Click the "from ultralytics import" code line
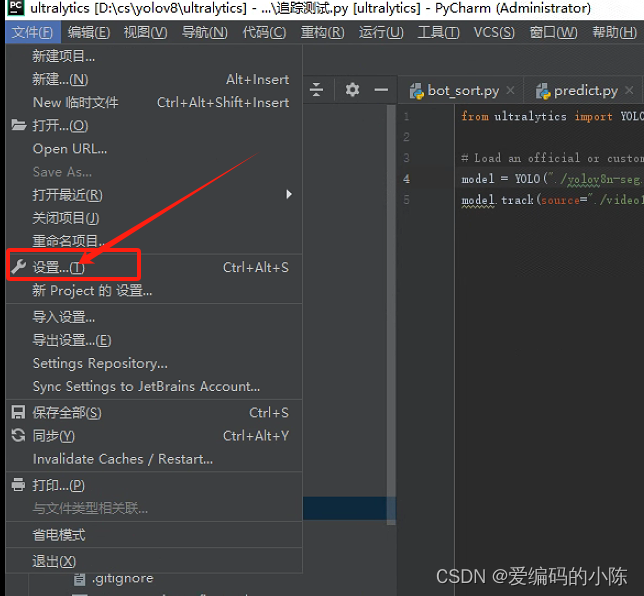644x596 pixels. point(550,116)
